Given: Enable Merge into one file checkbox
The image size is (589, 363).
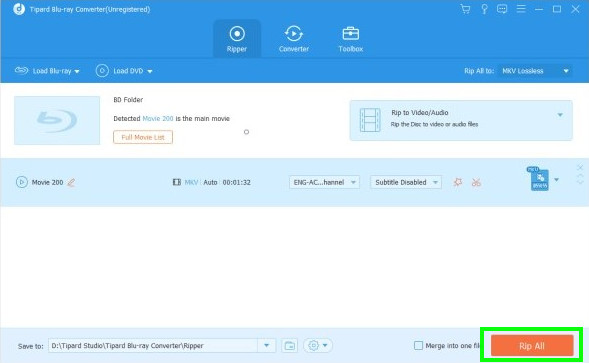Looking at the screenshot, I should pyautogui.click(x=418, y=345).
